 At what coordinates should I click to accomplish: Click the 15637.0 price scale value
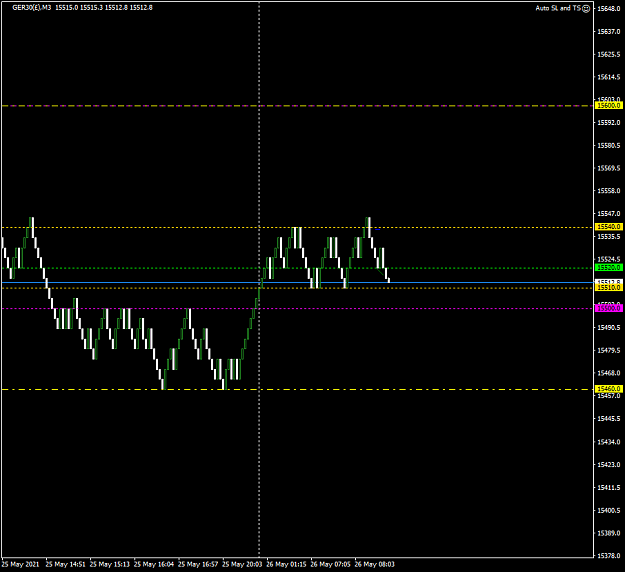[609, 31]
